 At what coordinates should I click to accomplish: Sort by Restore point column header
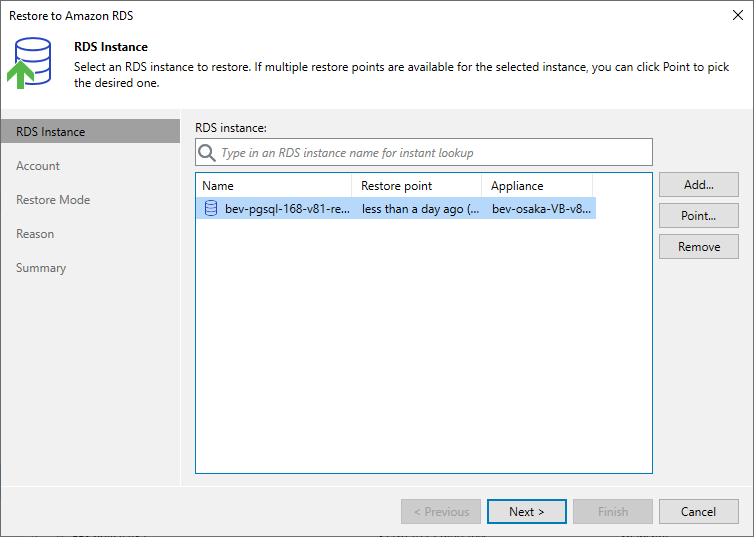pyautogui.click(x=416, y=186)
